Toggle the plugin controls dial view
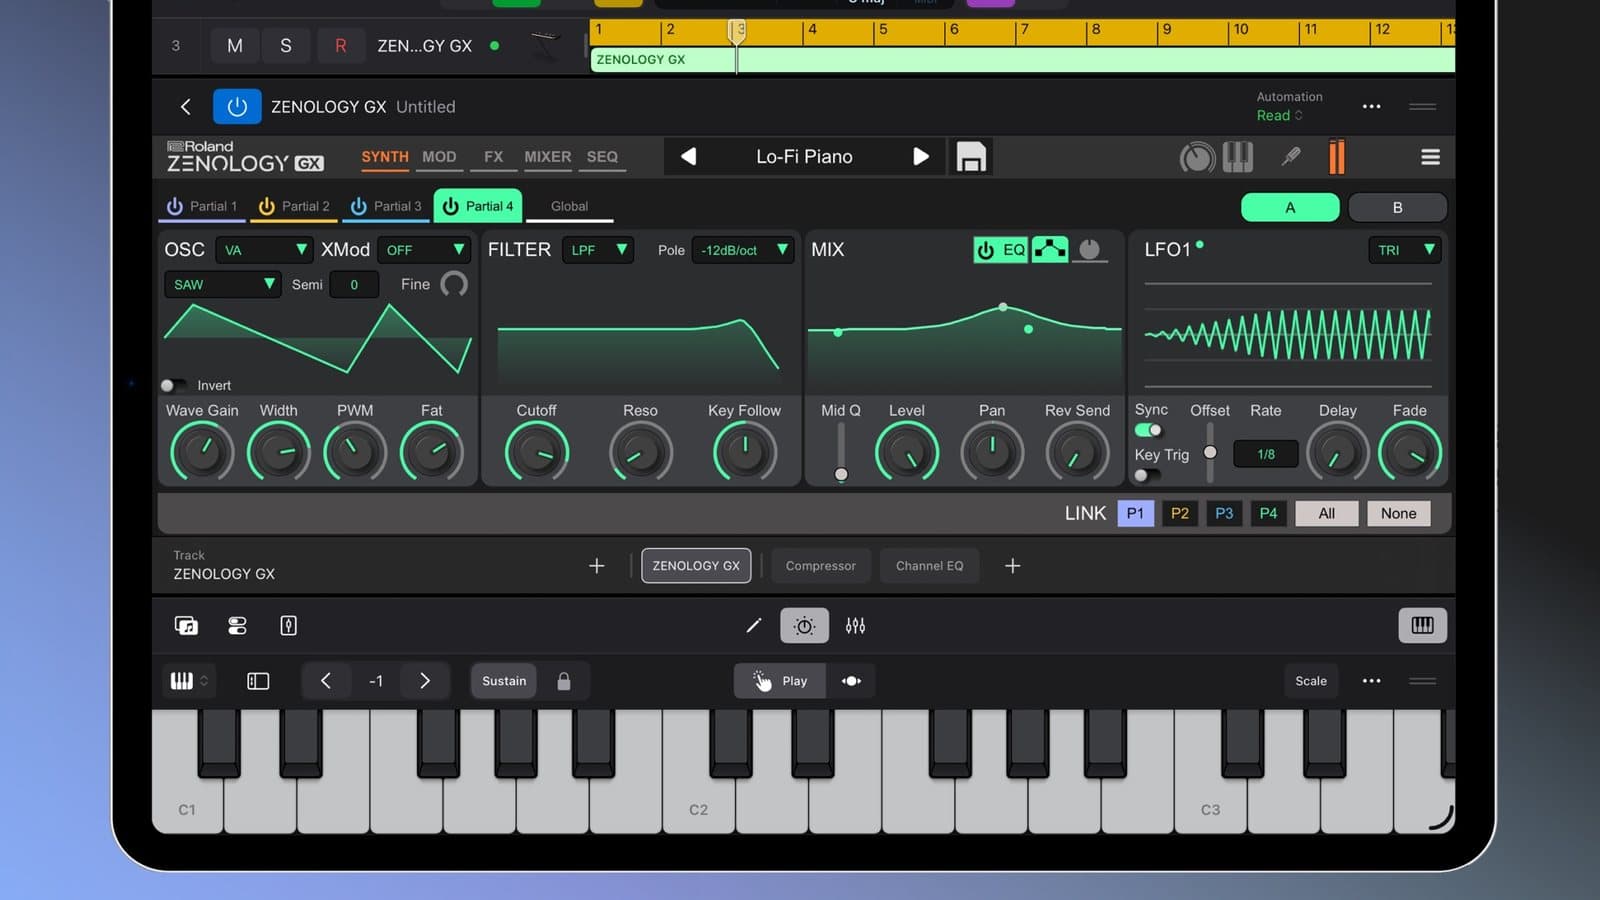 (x=804, y=626)
